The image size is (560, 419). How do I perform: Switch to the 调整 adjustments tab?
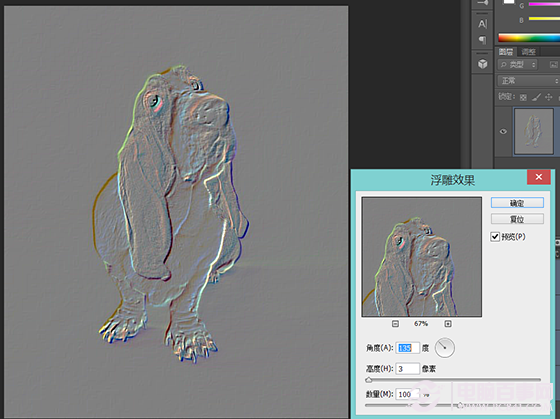(x=528, y=52)
